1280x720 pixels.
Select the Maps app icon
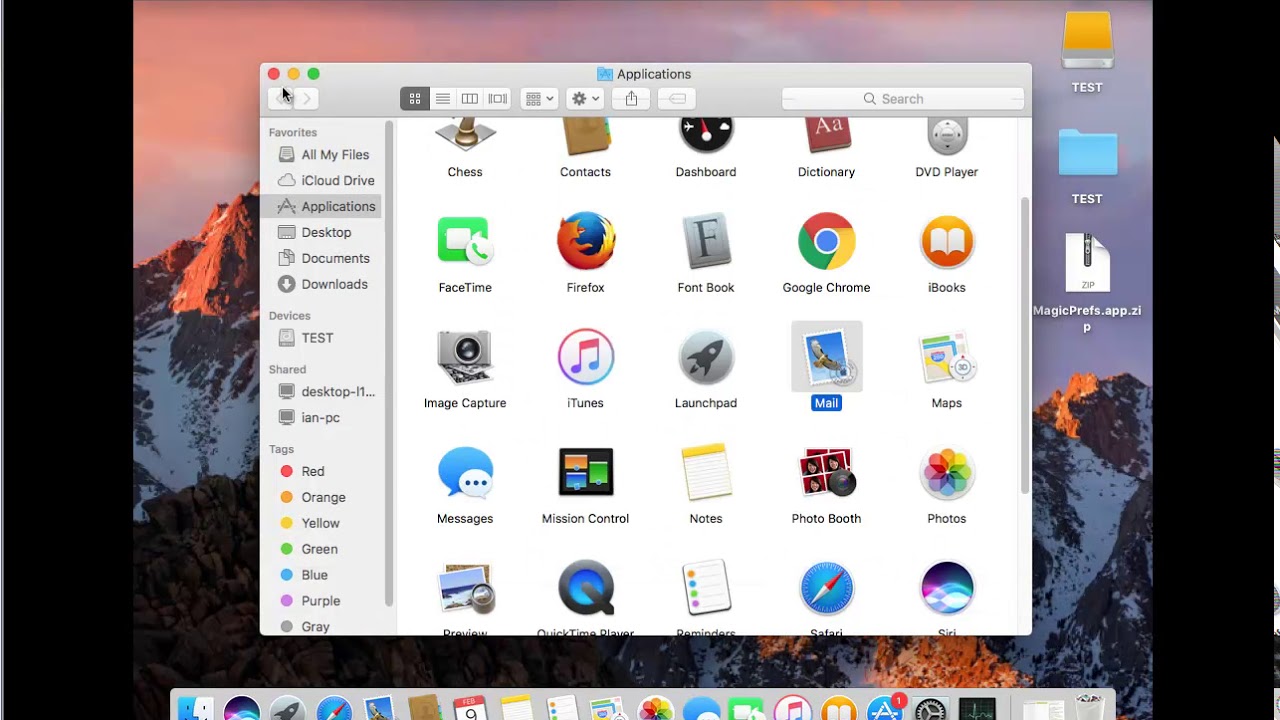point(947,357)
